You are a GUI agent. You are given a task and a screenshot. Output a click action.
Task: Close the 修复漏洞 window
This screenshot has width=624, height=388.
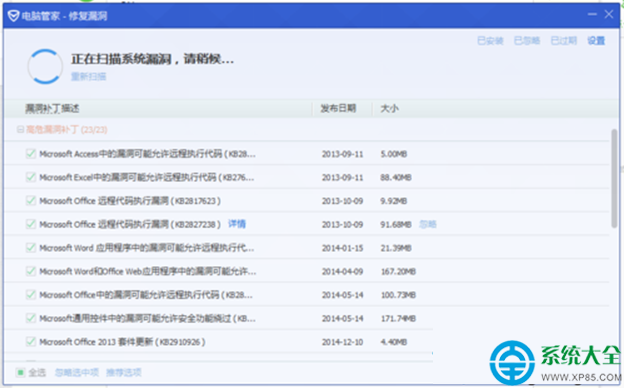tap(609, 14)
